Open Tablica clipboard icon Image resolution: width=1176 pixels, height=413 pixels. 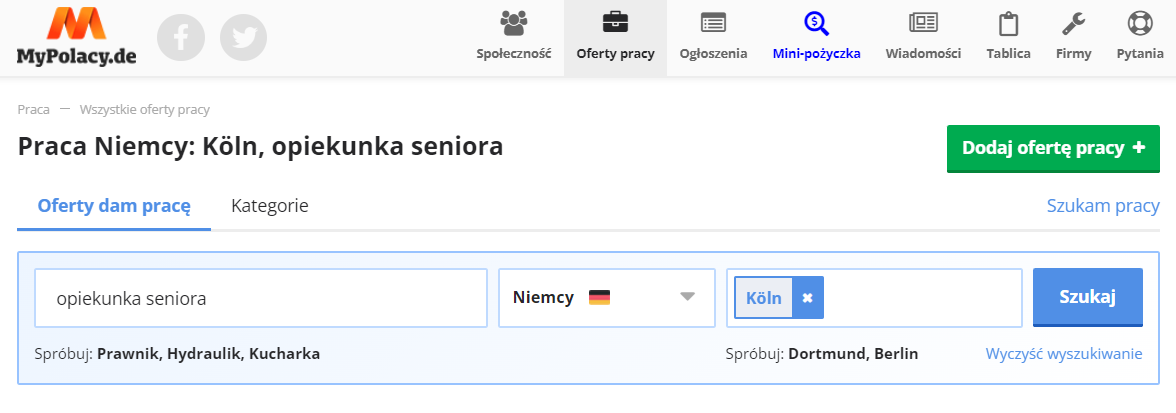[1008, 22]
